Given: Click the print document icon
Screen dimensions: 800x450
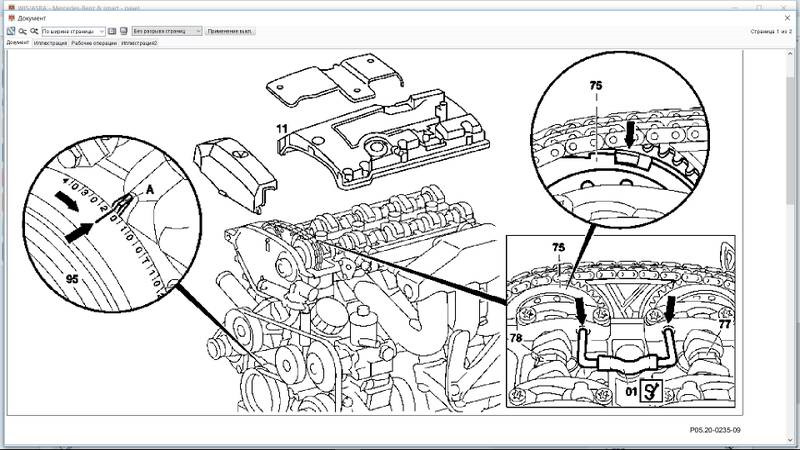Looking at the screenshot, I should (x=123, y=31).
